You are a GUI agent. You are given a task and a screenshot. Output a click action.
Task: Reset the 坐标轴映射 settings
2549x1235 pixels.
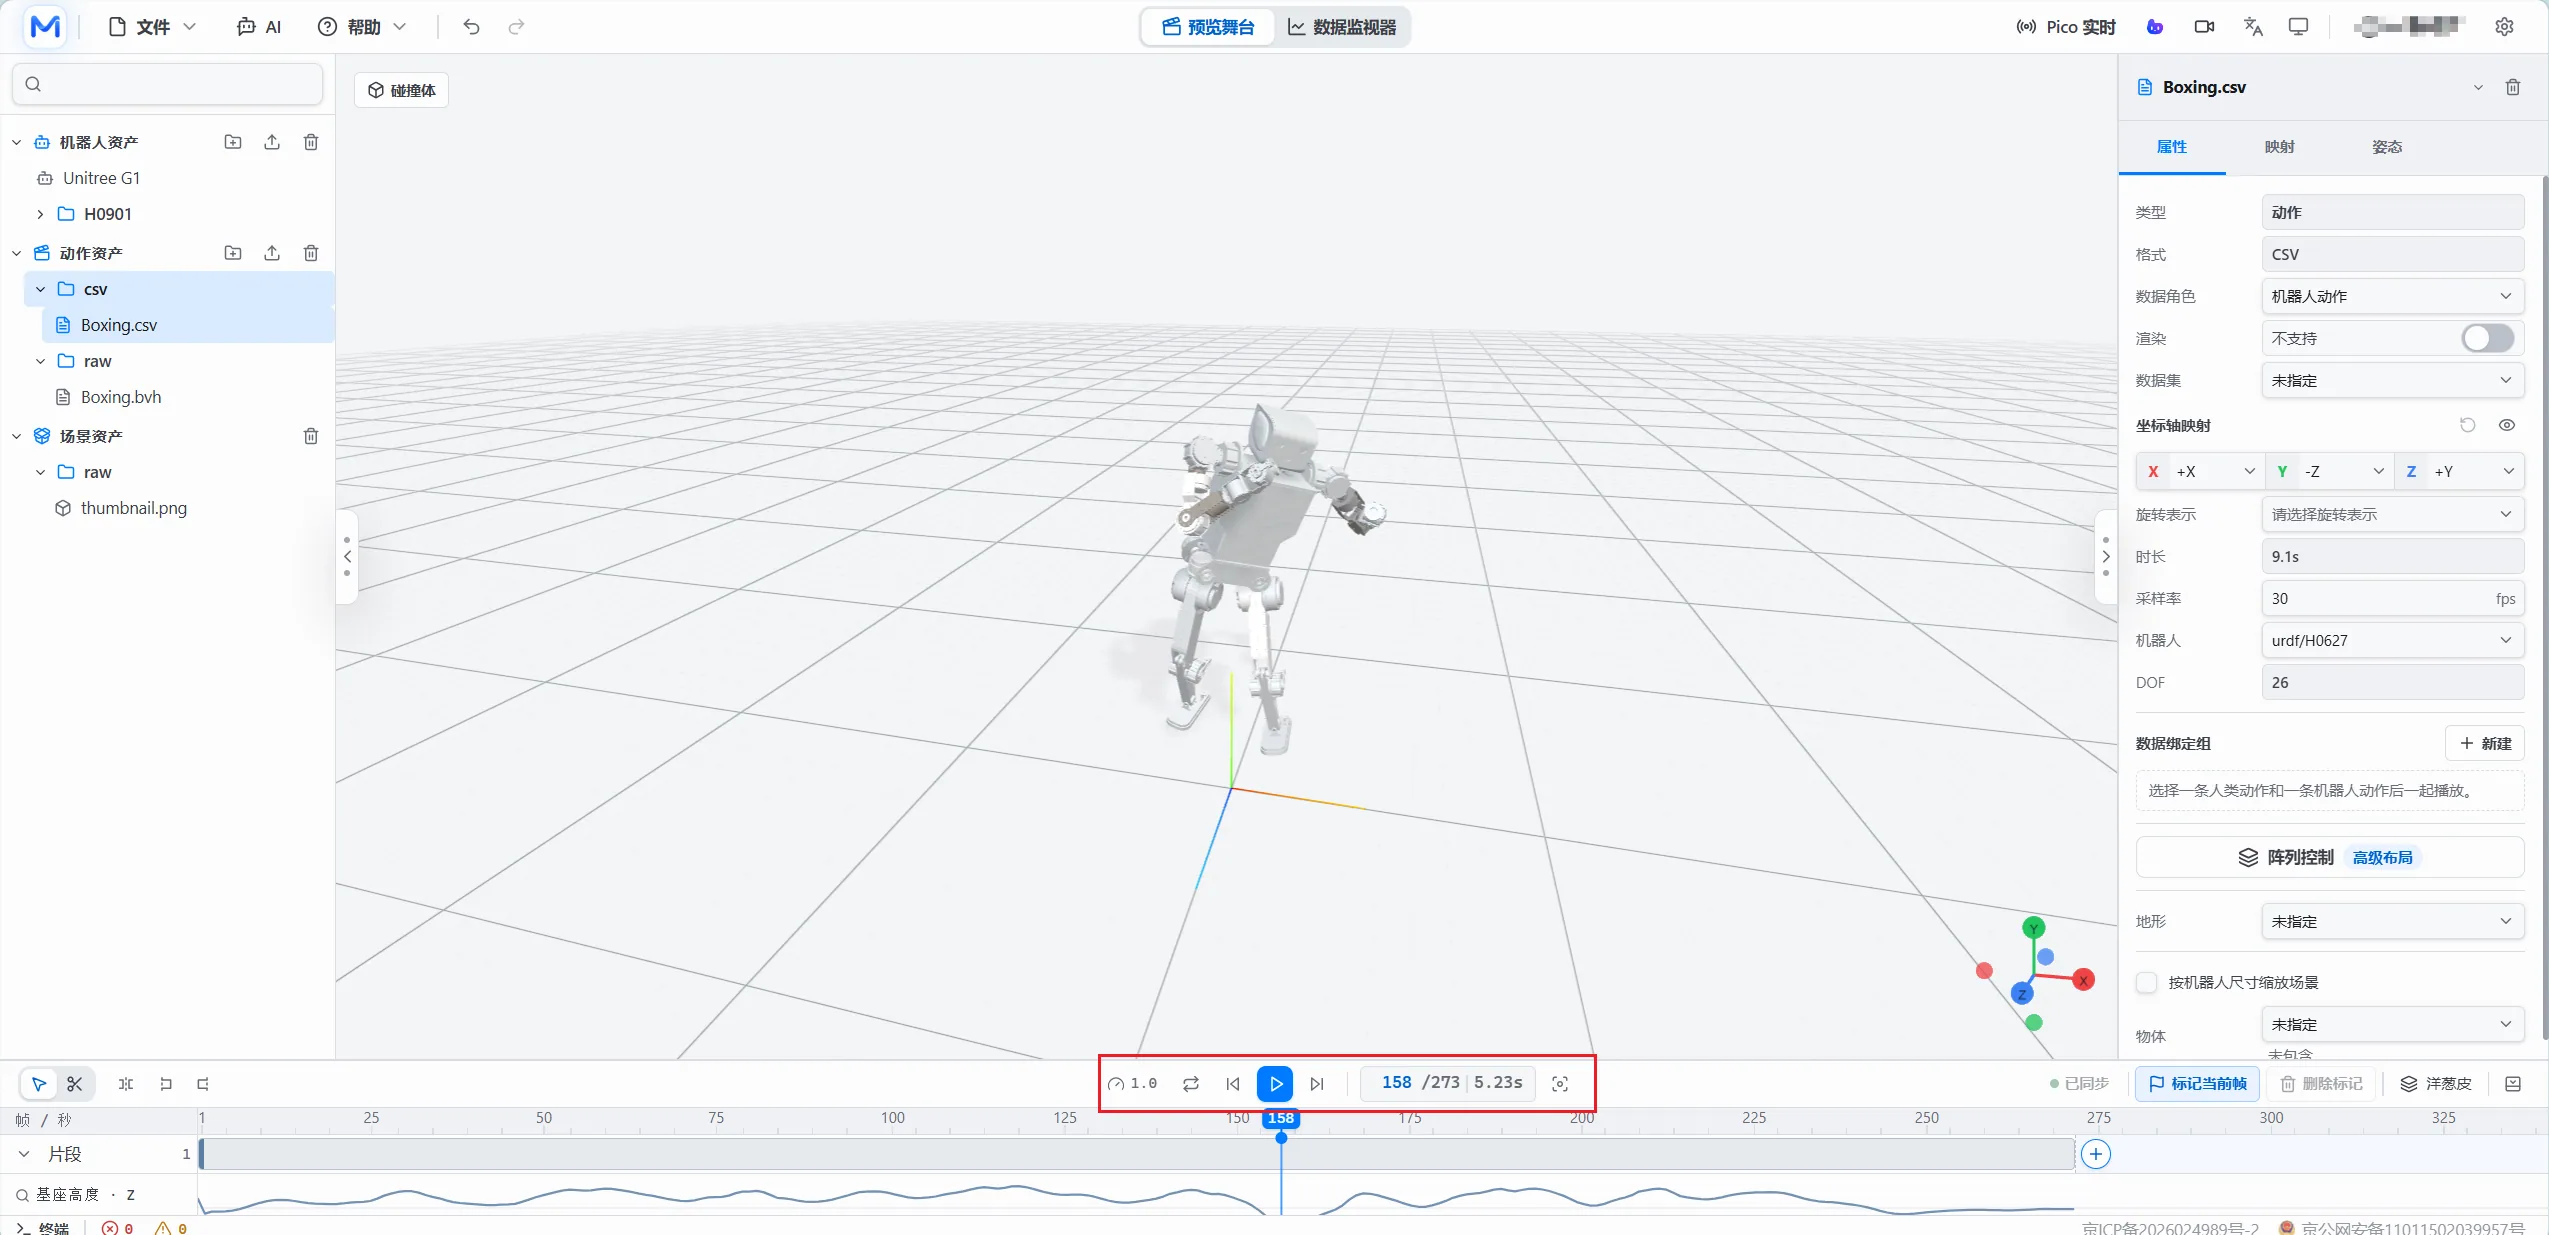(2467, 425)
